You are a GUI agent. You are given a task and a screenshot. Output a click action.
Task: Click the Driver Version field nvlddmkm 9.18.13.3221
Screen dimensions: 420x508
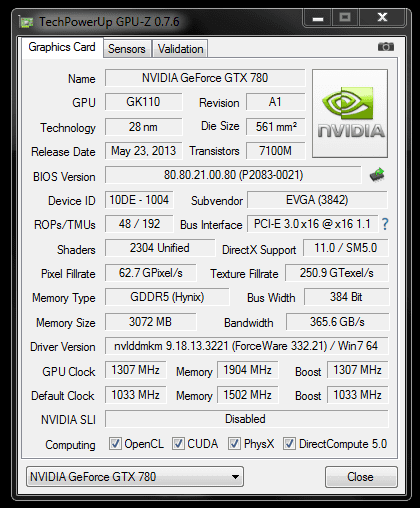pos(246,346)
